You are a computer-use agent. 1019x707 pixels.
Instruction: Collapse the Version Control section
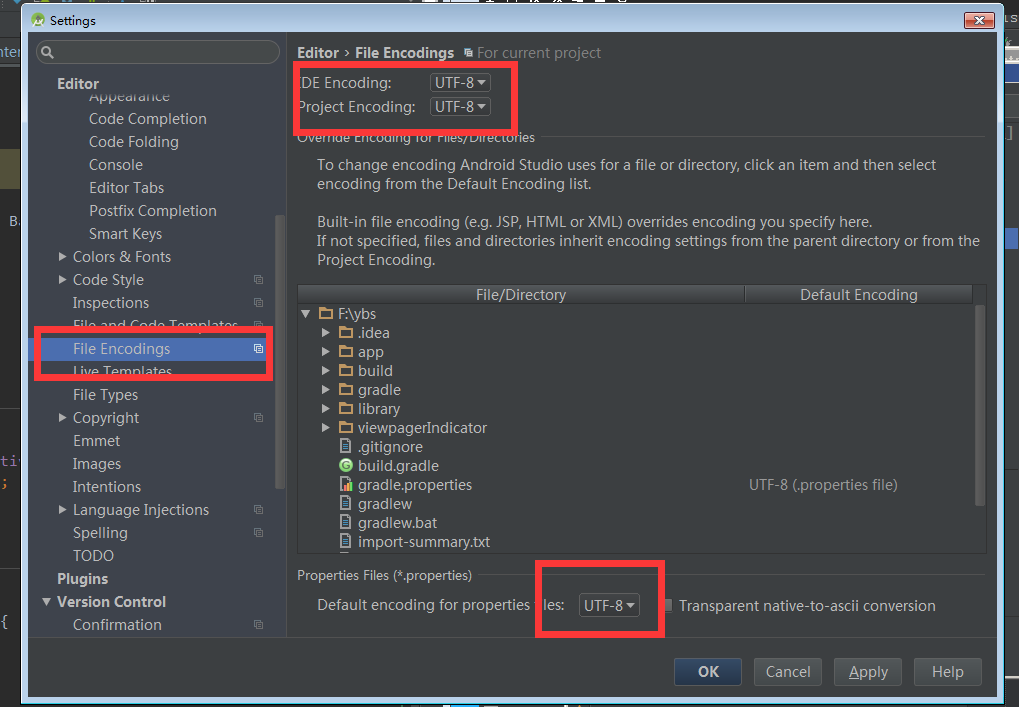coord(46,602)
